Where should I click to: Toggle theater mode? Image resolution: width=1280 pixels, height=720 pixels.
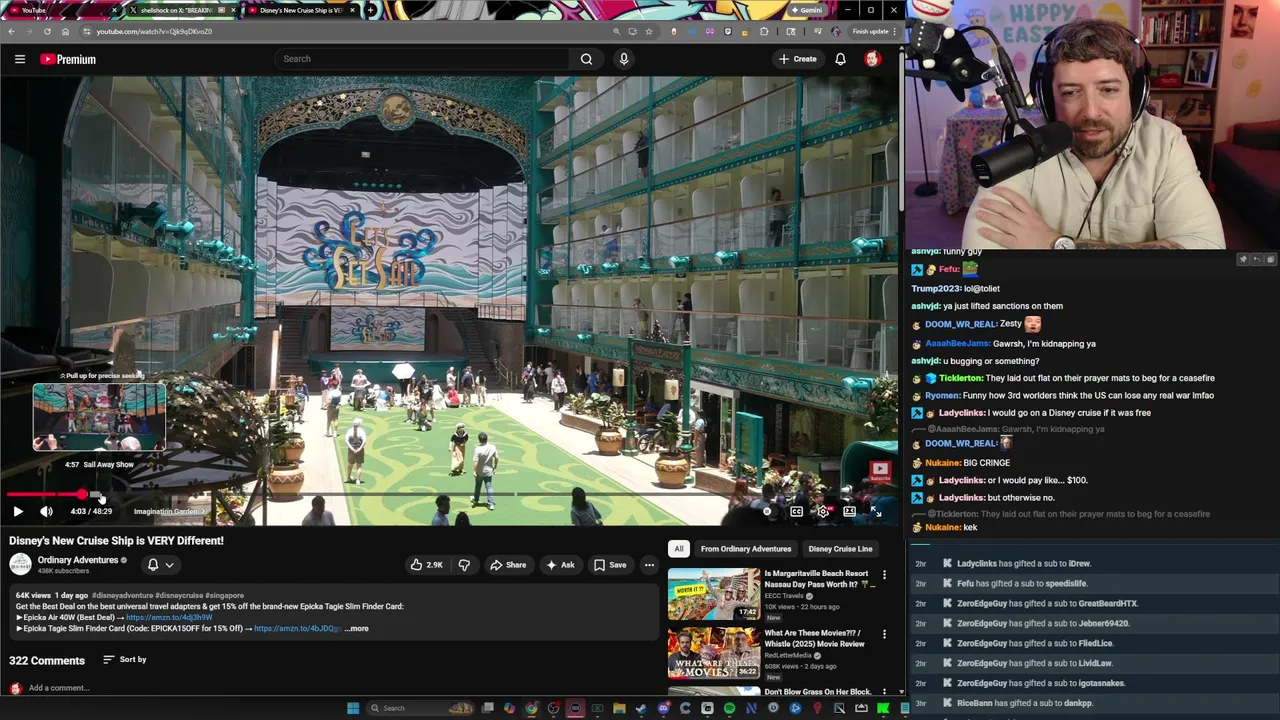tap(849, 511)
